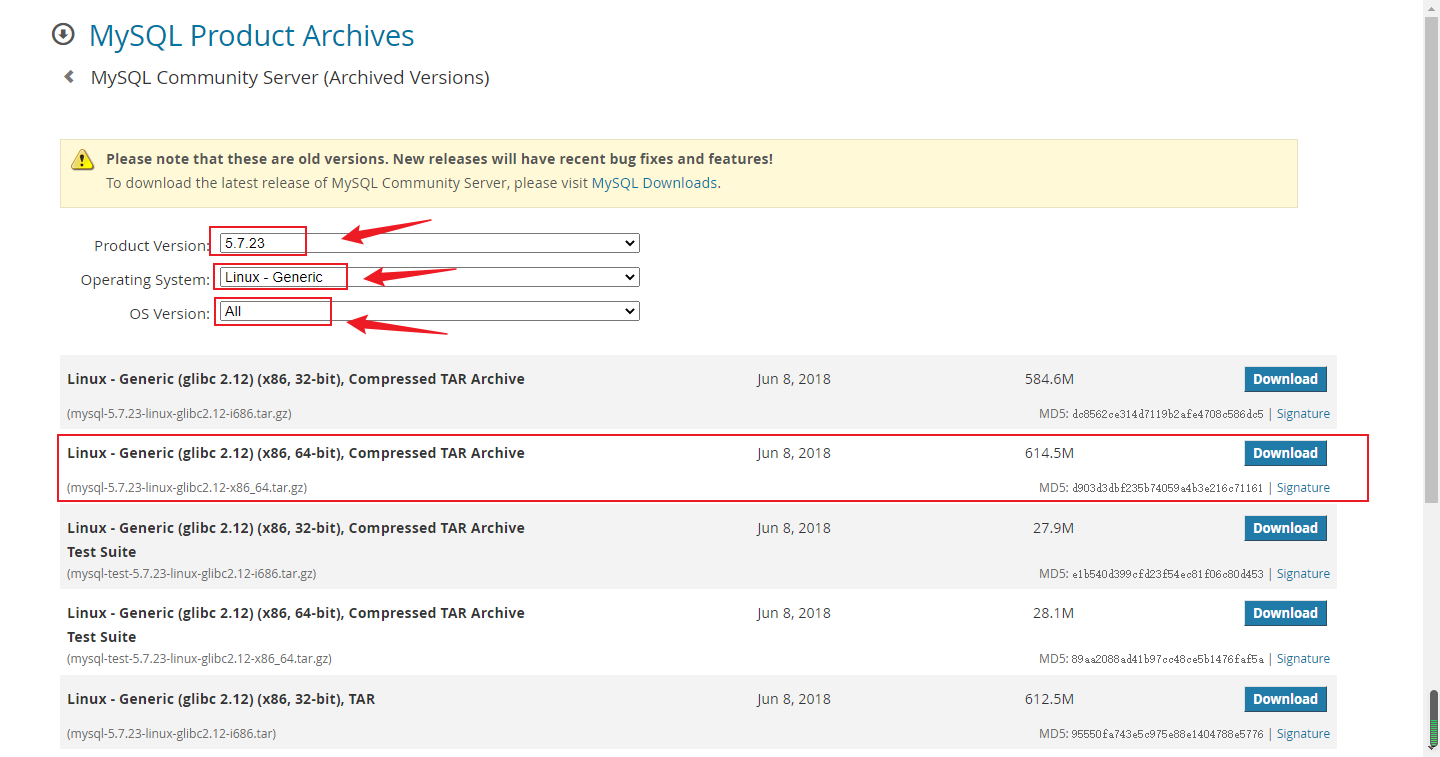
Task: Open the MySQL Downloads link in the notice
Action: pyautogui.click(x=654, y=183)
